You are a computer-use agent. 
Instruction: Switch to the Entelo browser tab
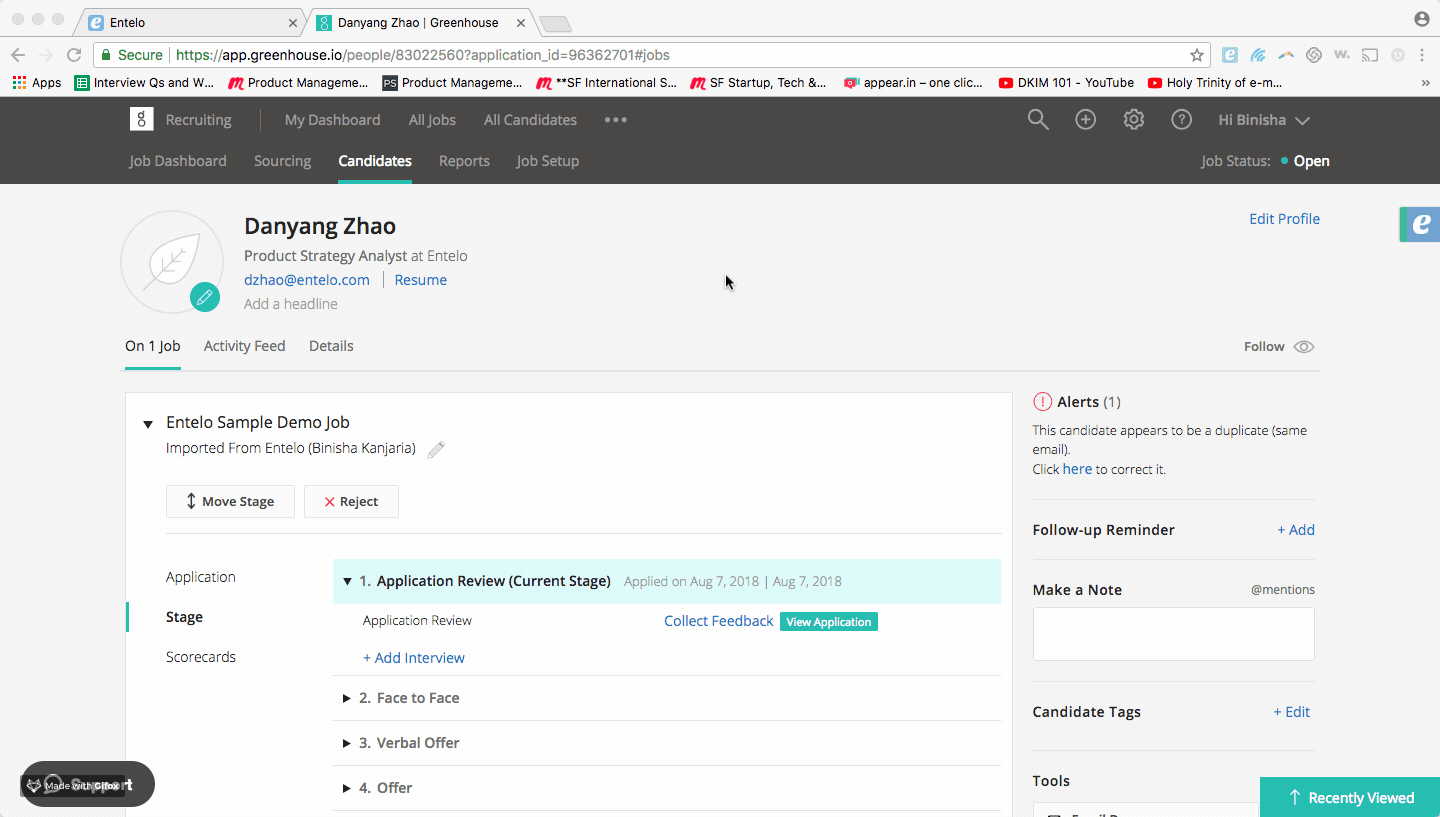pos(190,22)
